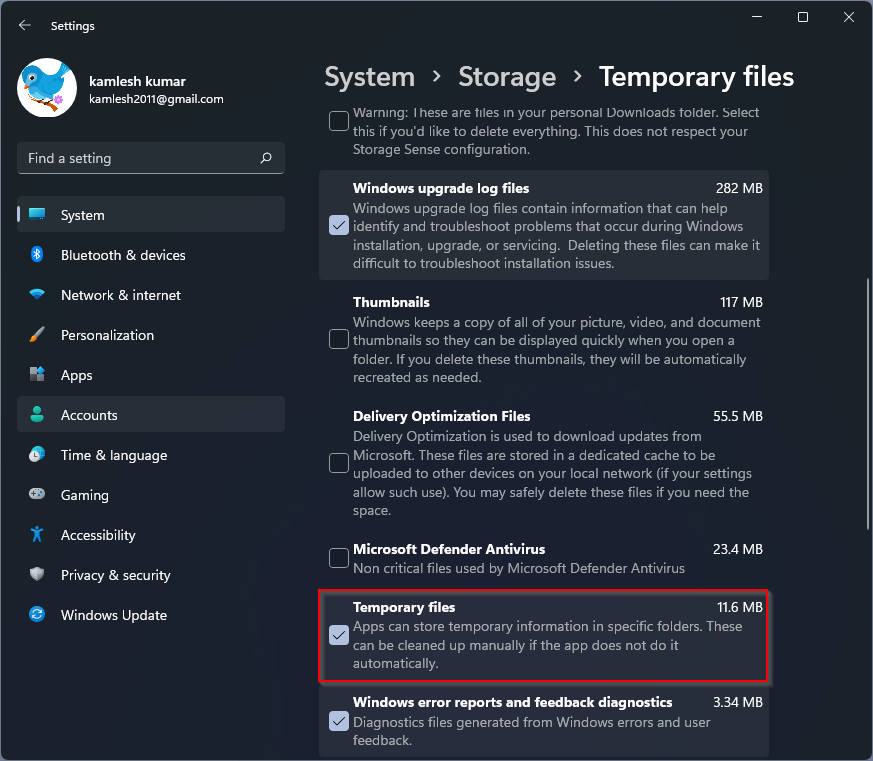The width and height of the screenshot is (873, 761).
Task: Check the Thumbnails checkbox
Action: click(339, 339)
